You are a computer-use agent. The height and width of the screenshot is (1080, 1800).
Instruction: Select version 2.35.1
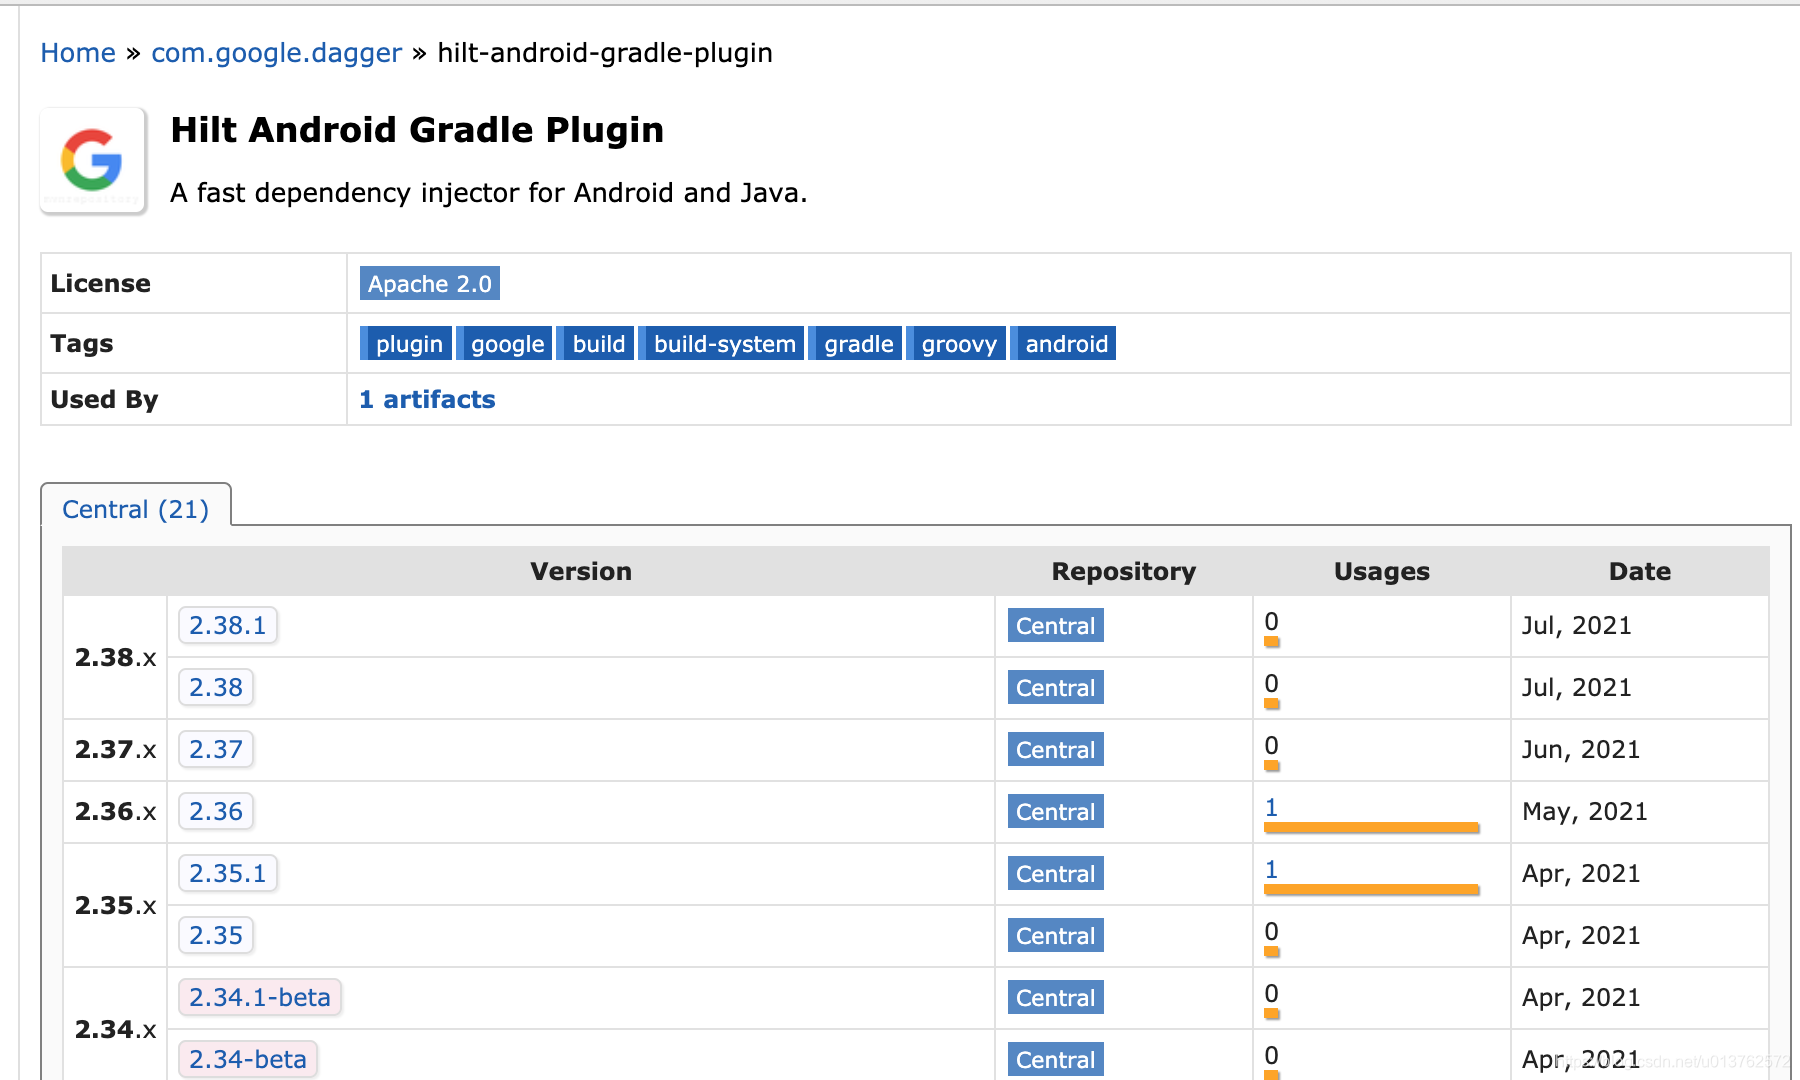[228, 874]
